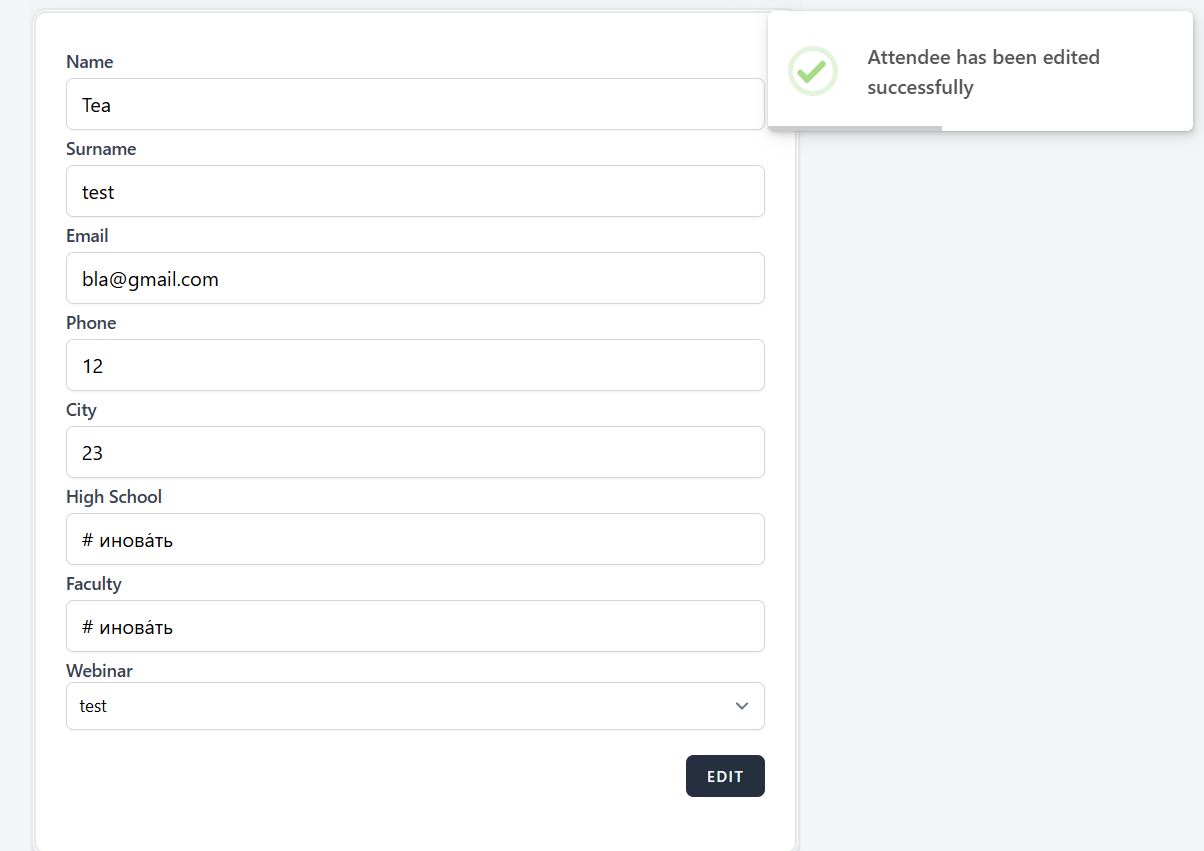Viewport: 1204px width, 851px height.
Task: Click the "Faculty" label text
Action: pos(94,584)
